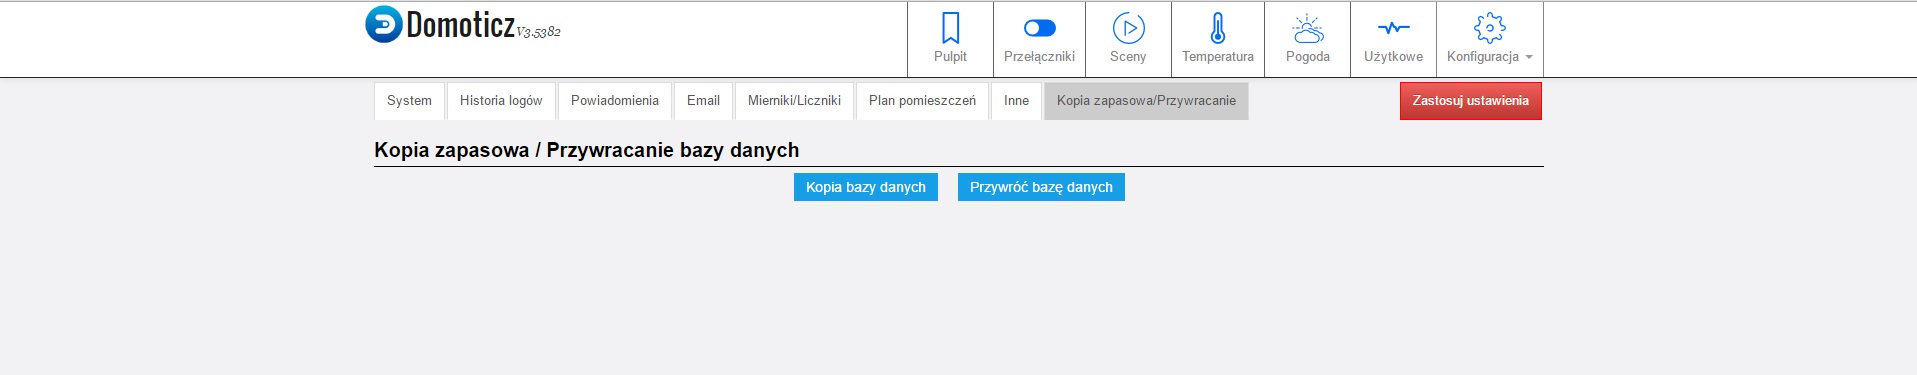The width and height of the screenshot is (1917, 375).
Task: Switch to the Historia logów tab
Action: pos(501,101)
